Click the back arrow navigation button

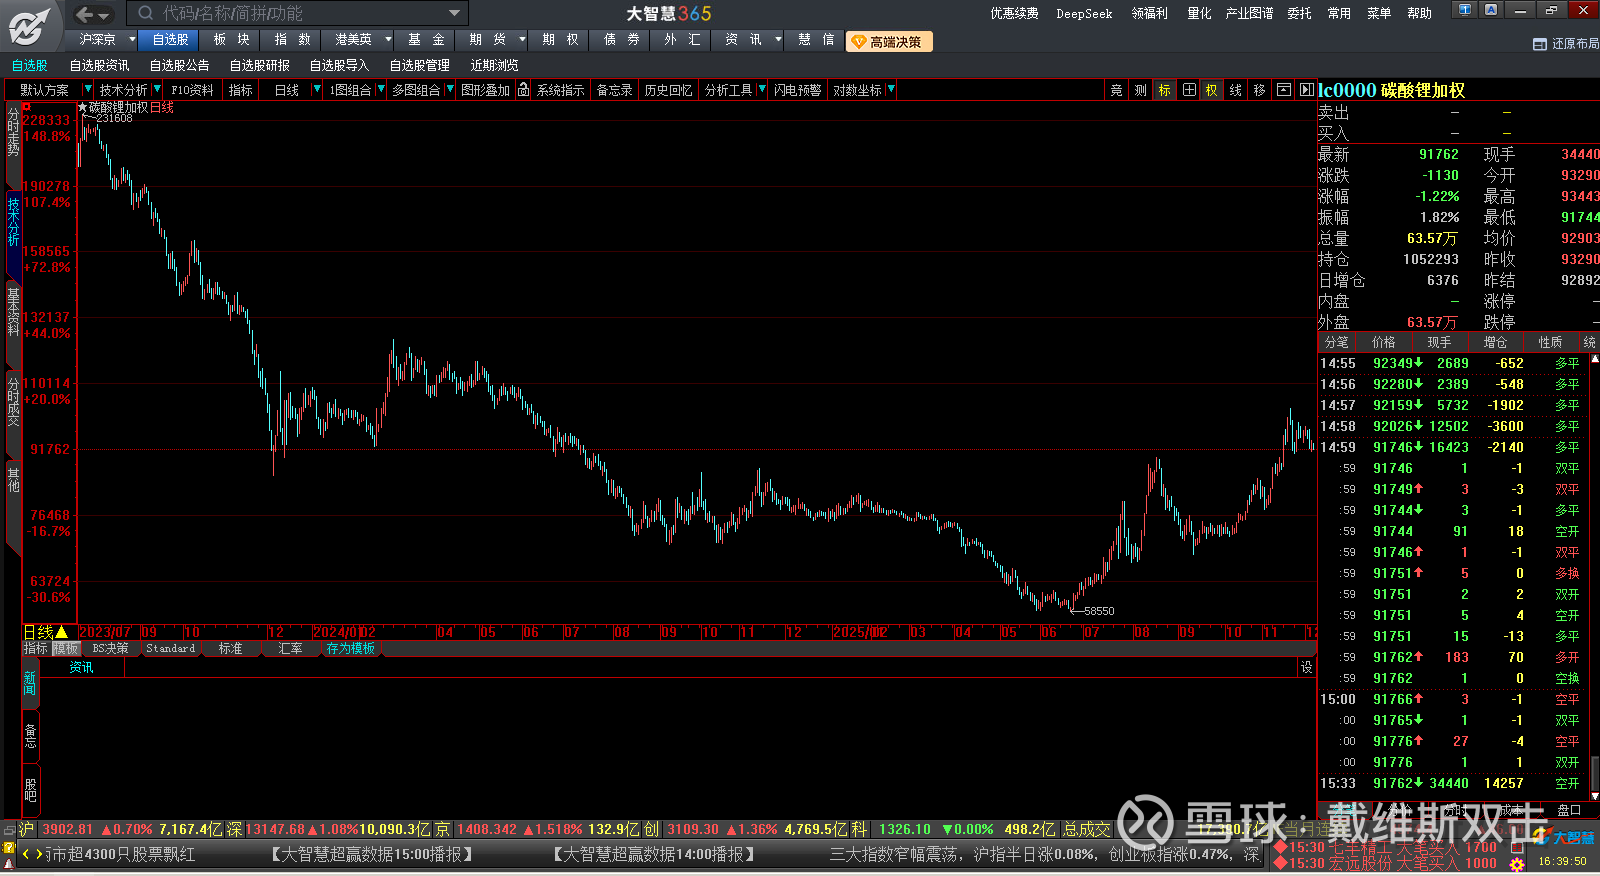(x=85, y=14)
